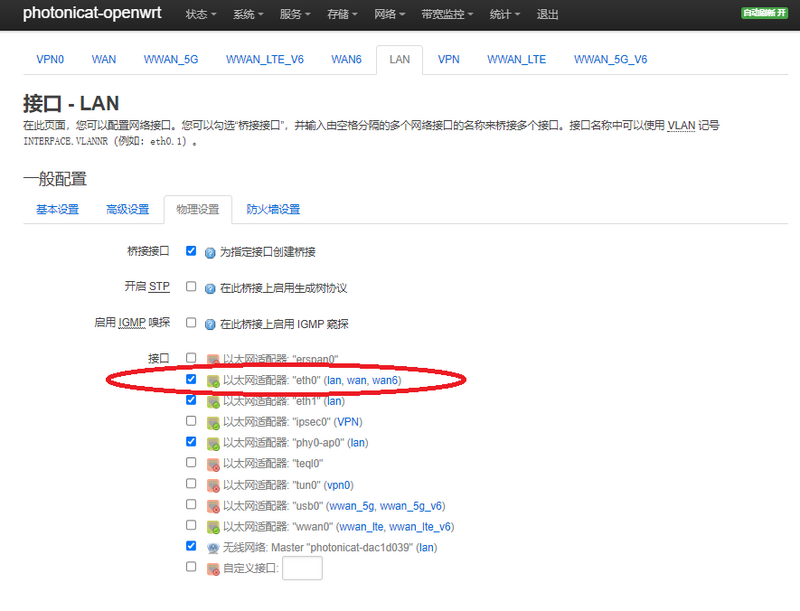Viewport: 800px width, 611px height.
Task: Enable the STP checkbox
Action: pos(191,287)
